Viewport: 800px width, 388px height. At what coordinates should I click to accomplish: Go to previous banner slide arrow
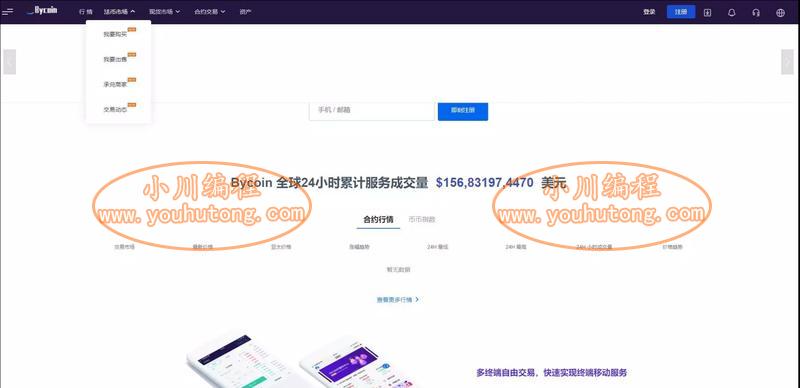coord(10,62)
